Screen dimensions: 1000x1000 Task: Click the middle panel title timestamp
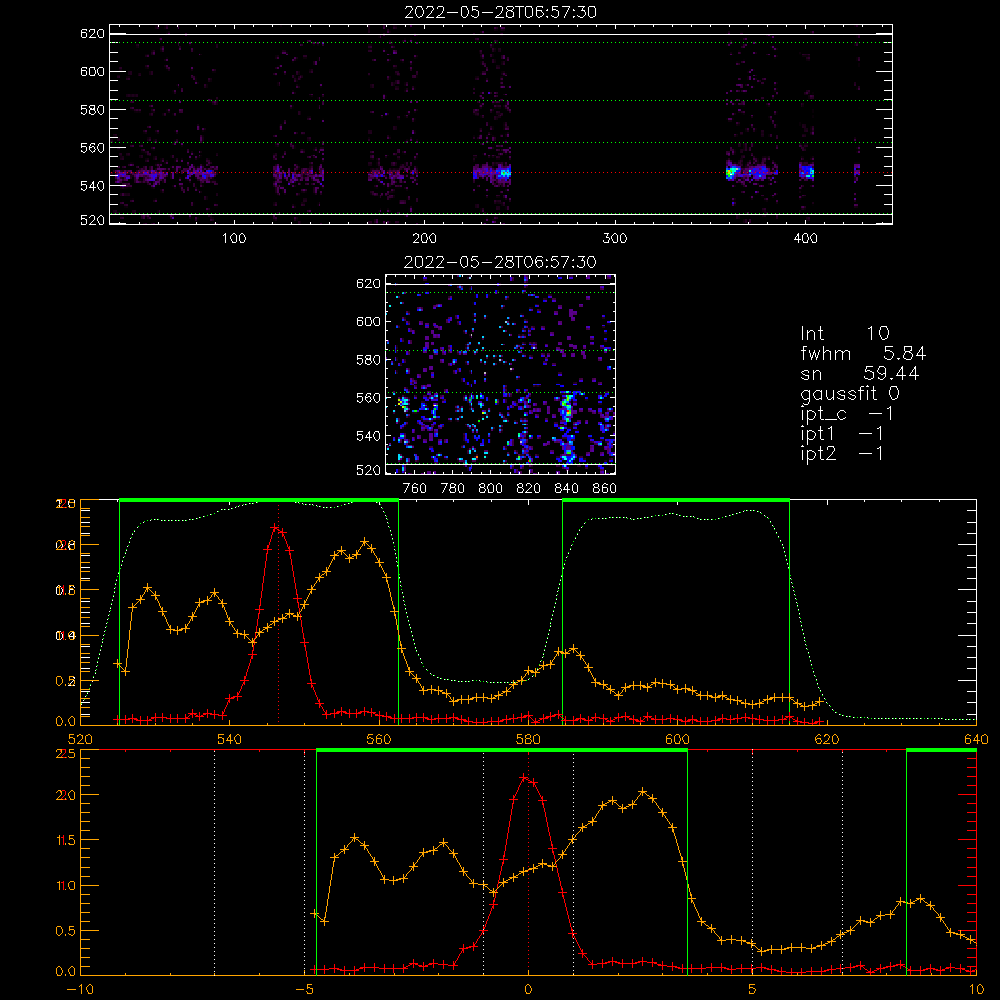click(500, 262)
